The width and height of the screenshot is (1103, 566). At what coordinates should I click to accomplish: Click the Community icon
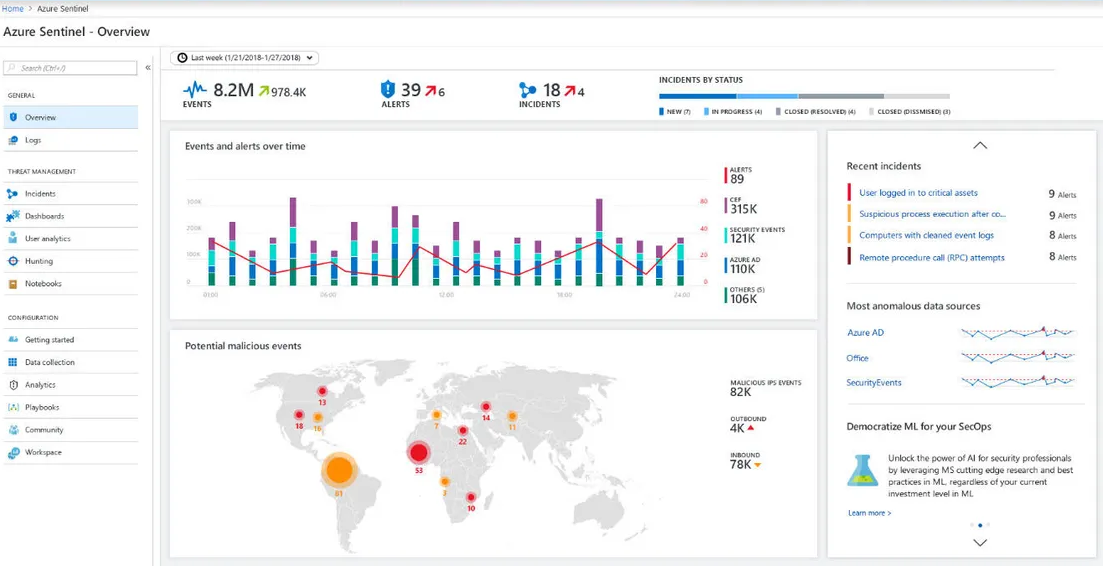(x=13, y=430)
